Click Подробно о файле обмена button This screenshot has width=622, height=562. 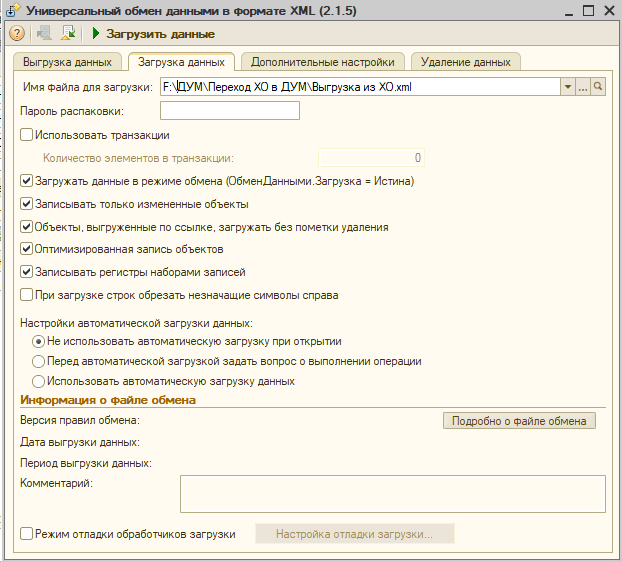(519, 421)
